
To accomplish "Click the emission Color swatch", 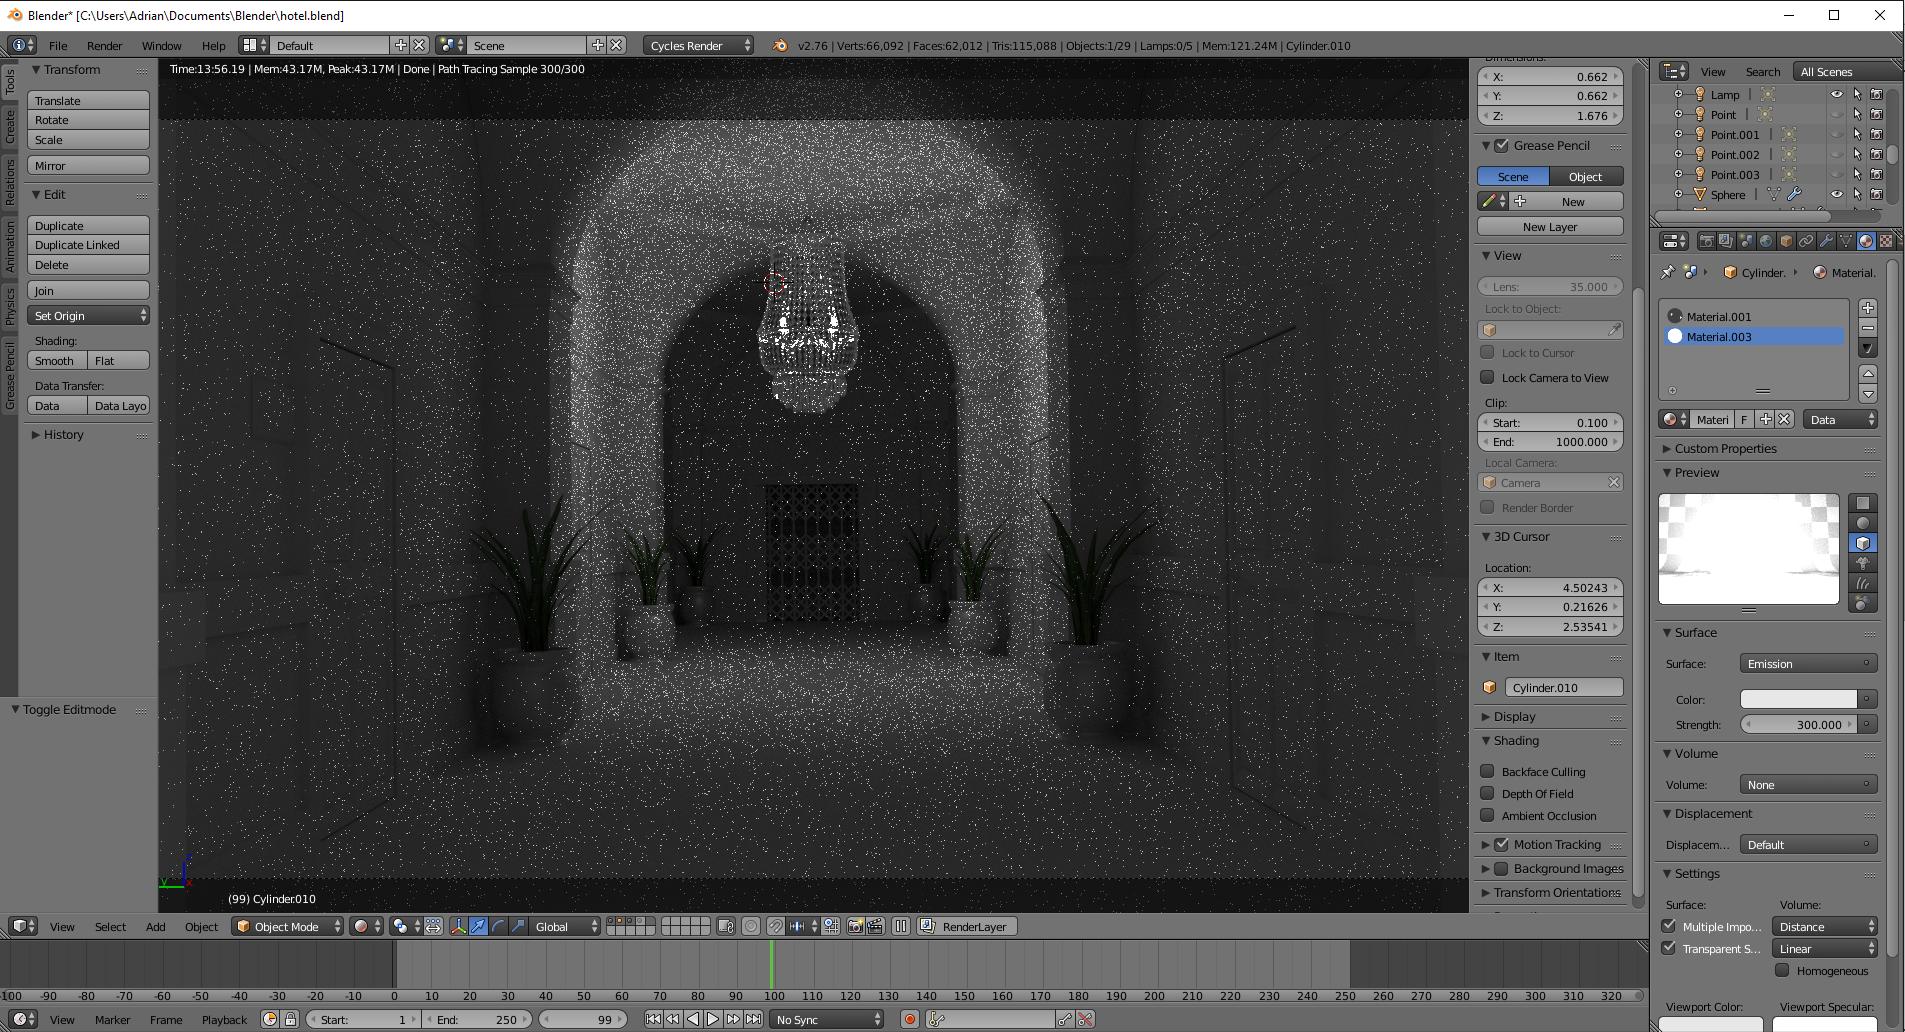I will [x=1798, y=699].
